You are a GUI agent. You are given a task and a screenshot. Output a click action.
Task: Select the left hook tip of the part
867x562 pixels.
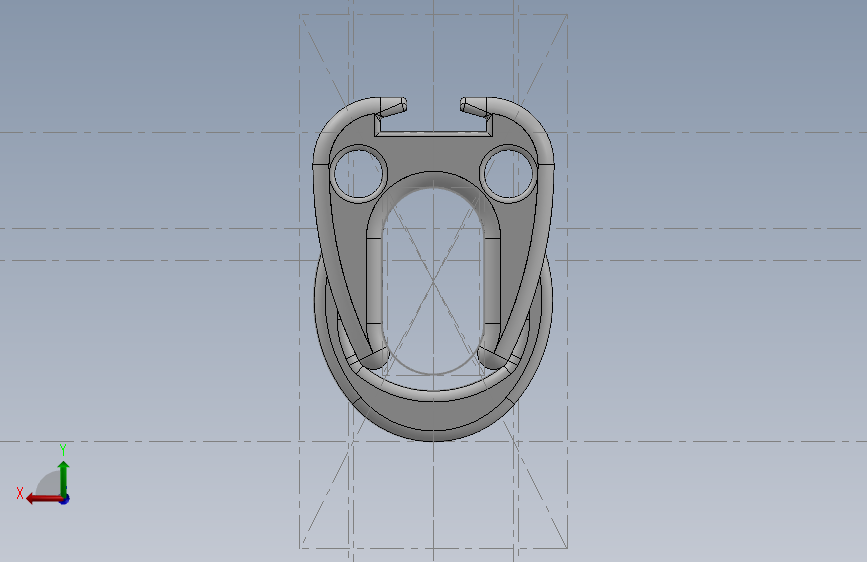pyautogui.click(x=394, y=106)
